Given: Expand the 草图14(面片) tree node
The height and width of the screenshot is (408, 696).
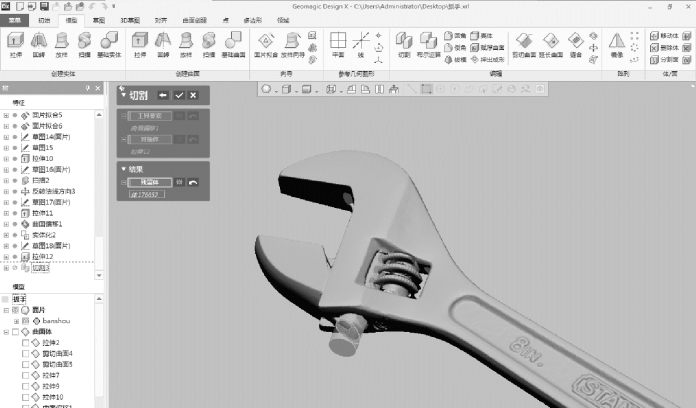Looking at the screenshot, I should pyautogui.click(x=6, y=137).
